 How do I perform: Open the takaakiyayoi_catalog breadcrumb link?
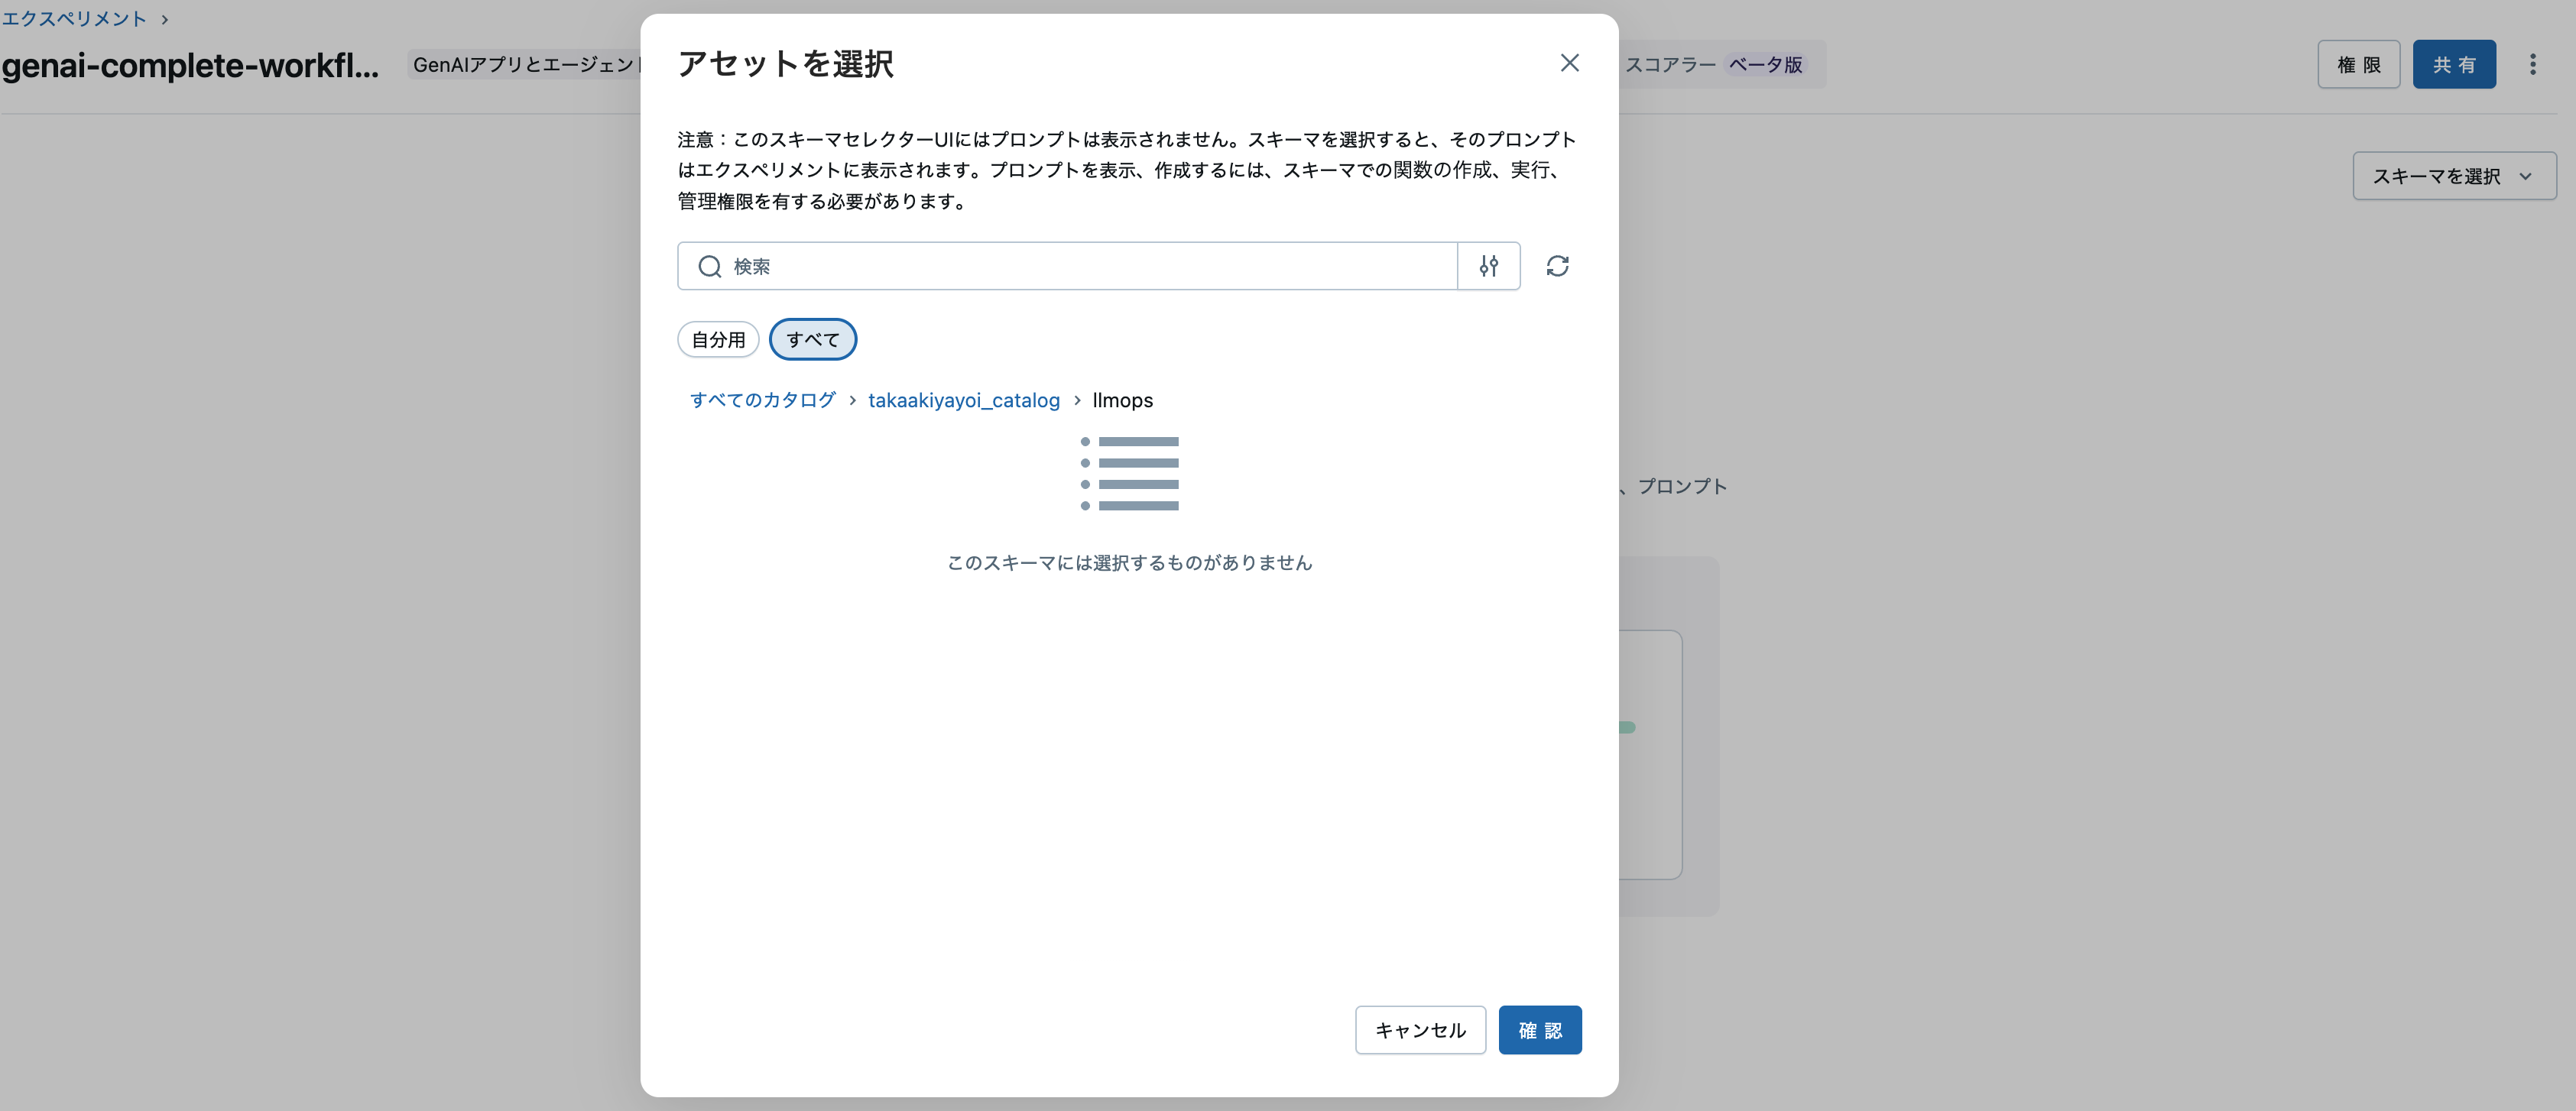[963, 400]
